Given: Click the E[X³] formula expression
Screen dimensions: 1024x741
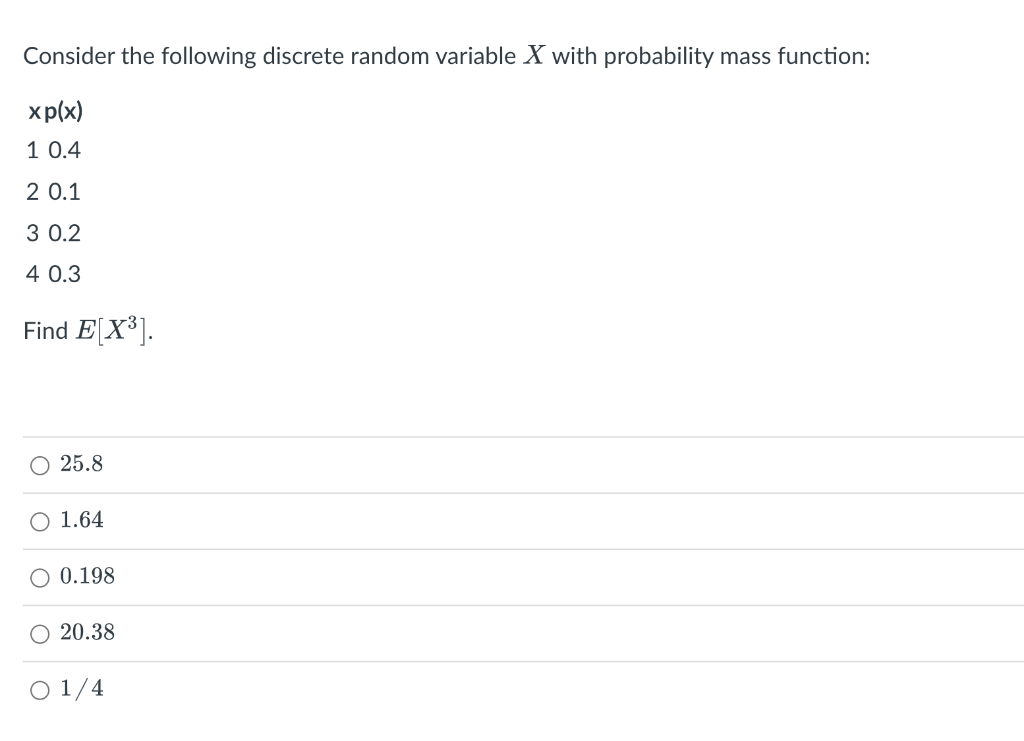Looking at the screenshot, I should click(114, 330).
